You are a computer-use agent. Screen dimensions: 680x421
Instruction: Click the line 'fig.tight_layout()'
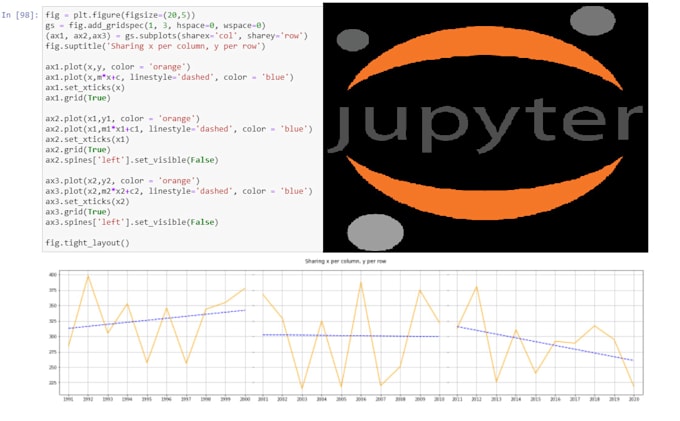pyautogui.click(x=87, y=243)
